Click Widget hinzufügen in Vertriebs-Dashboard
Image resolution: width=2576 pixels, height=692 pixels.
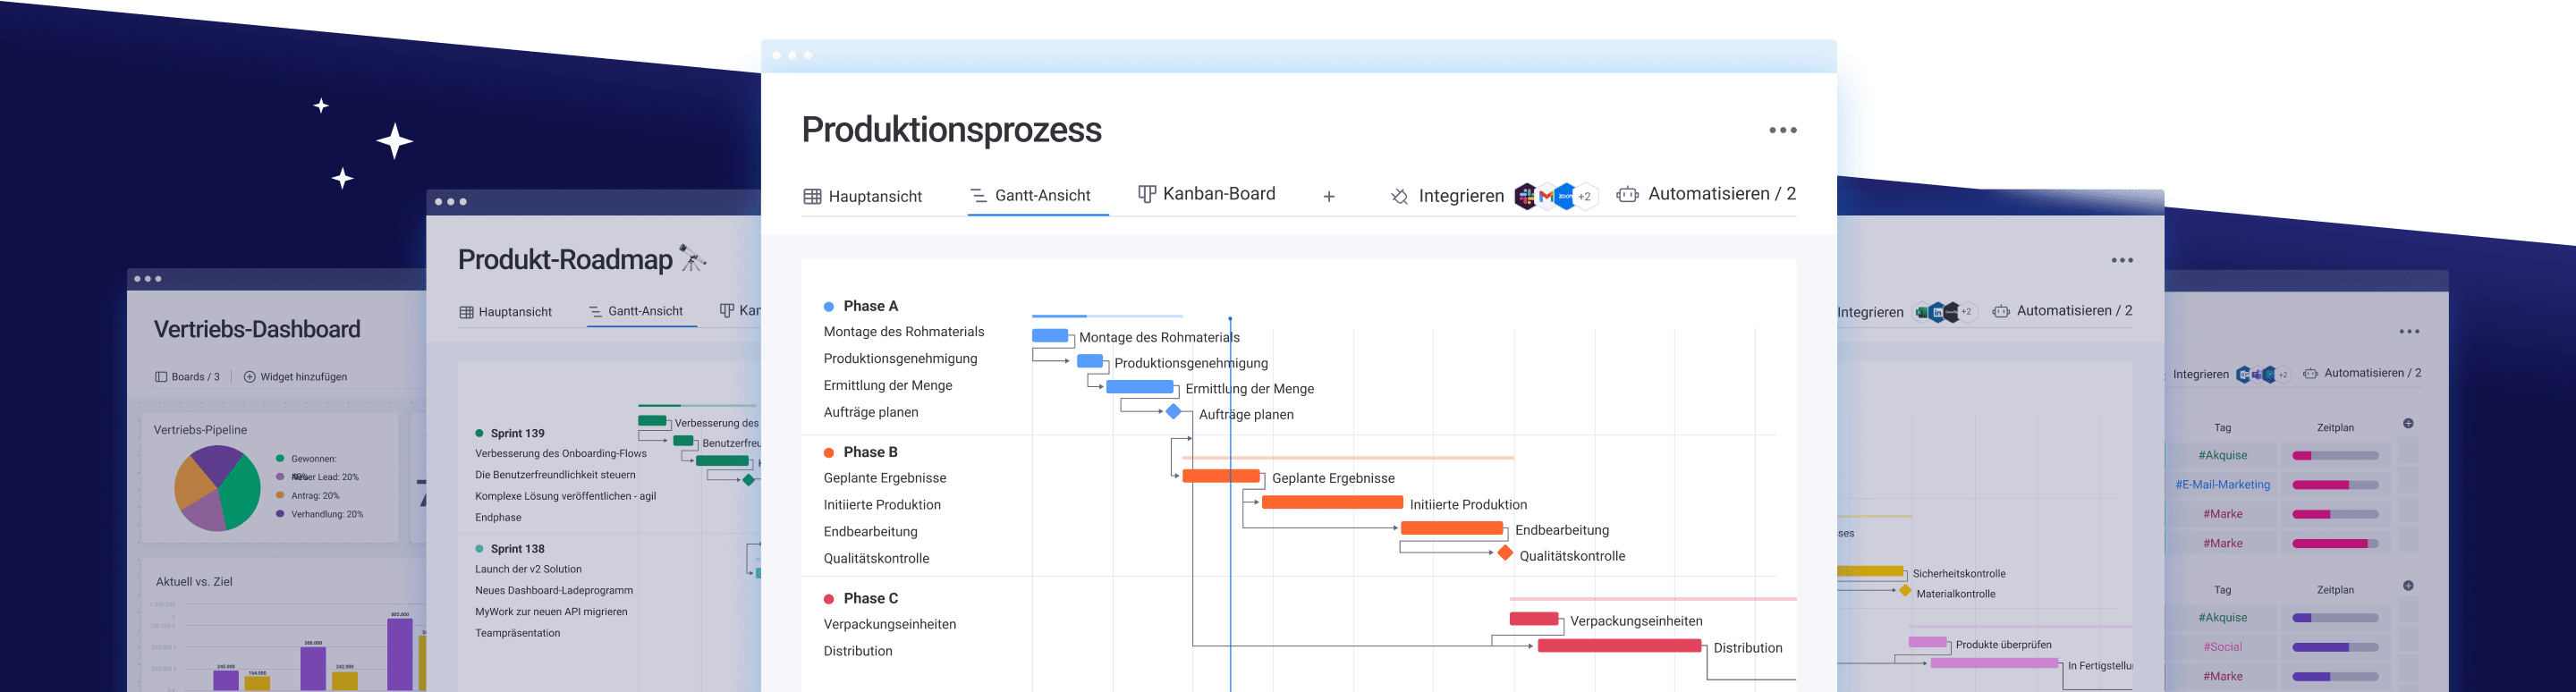pos(295,377)
